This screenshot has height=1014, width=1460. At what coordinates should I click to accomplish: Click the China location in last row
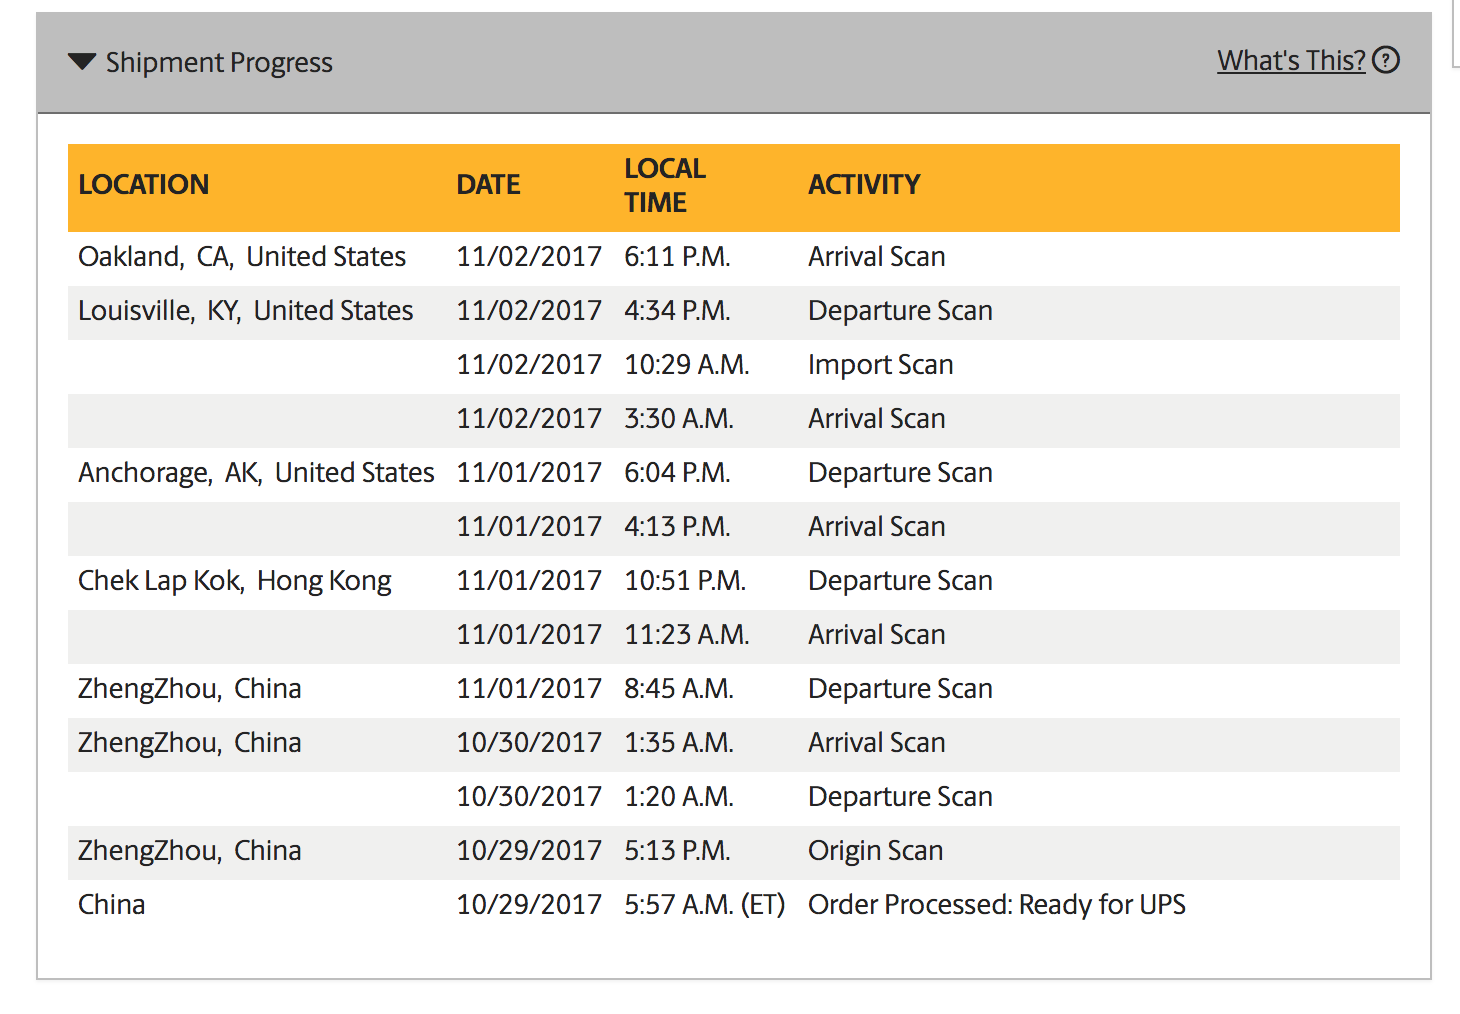click(x=112, y=905)
